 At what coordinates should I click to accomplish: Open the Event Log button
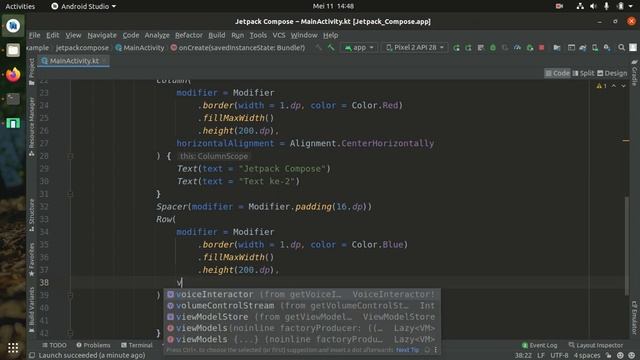[539, 345]
